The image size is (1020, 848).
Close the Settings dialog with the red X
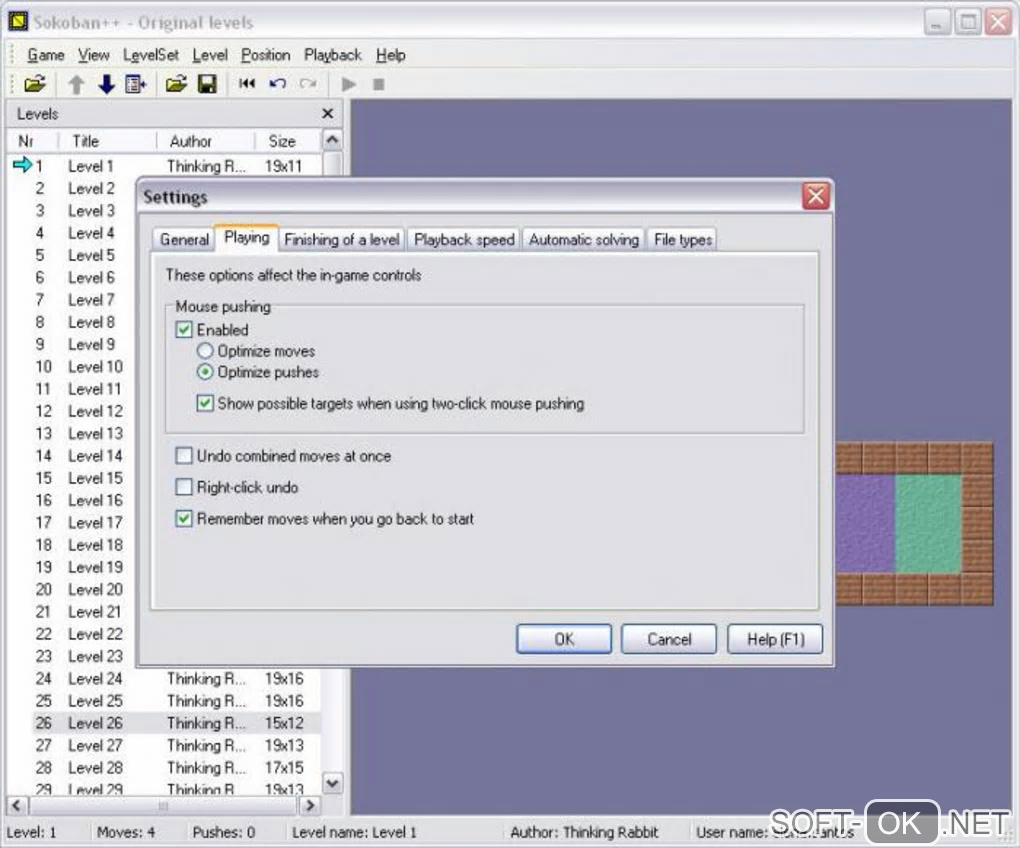[816, 196]
